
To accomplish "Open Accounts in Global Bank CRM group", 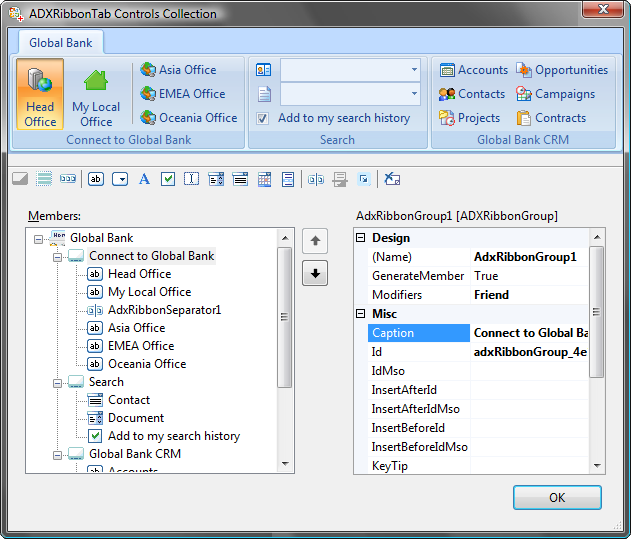I will 473,70.
